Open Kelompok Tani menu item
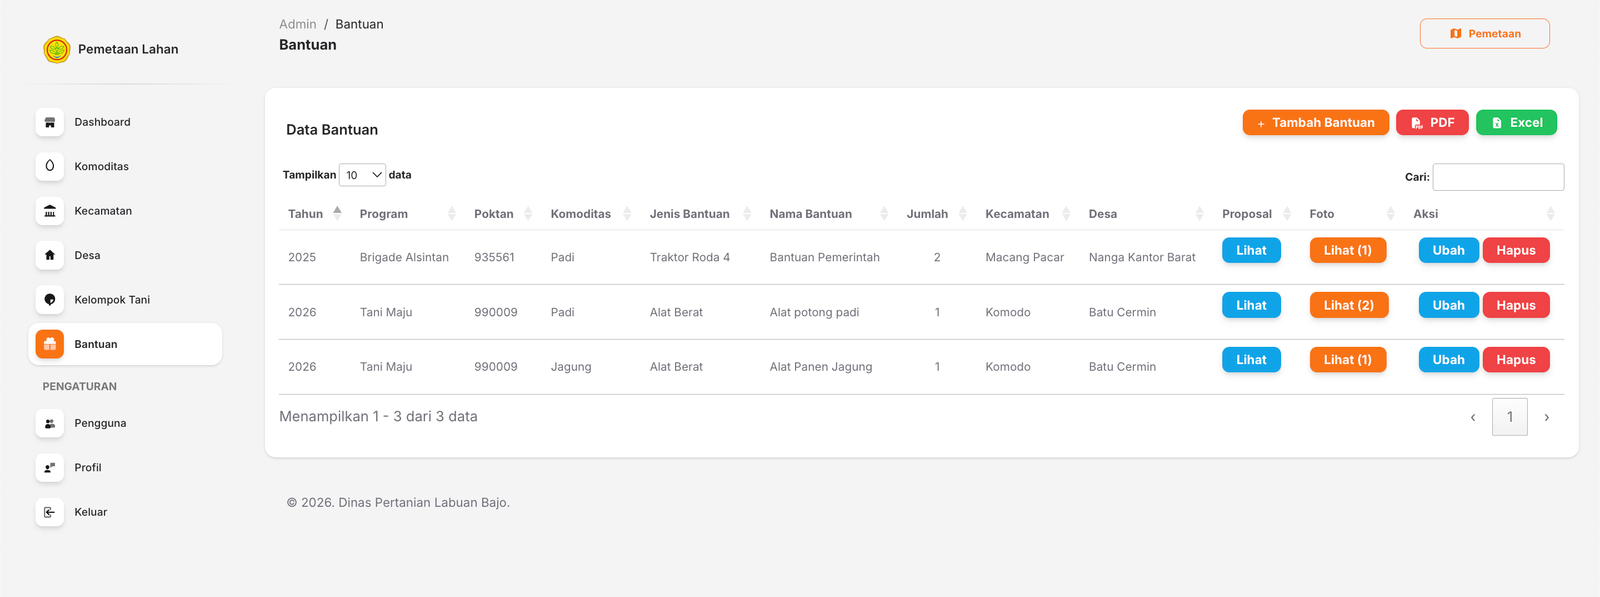Screen dimensions: 1600x597 (125, 300)
